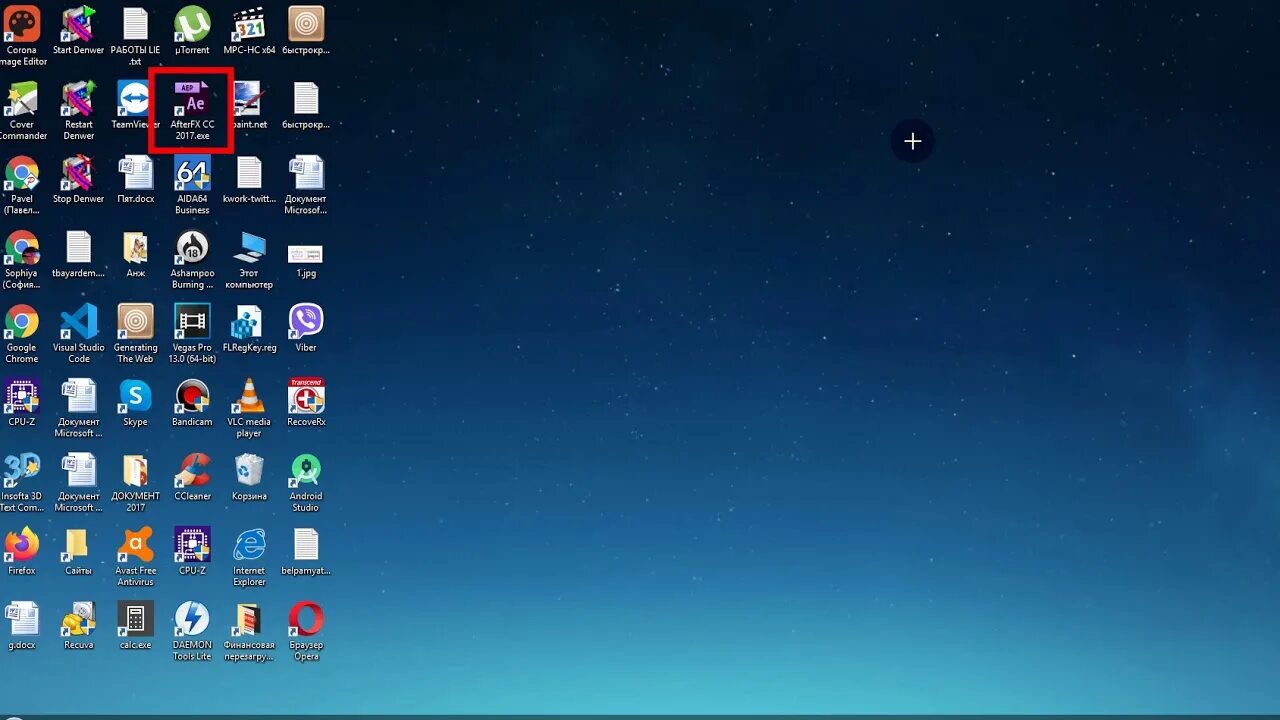
Task: Select the FLRegKey.reg file
Action: tap(249, 328)
